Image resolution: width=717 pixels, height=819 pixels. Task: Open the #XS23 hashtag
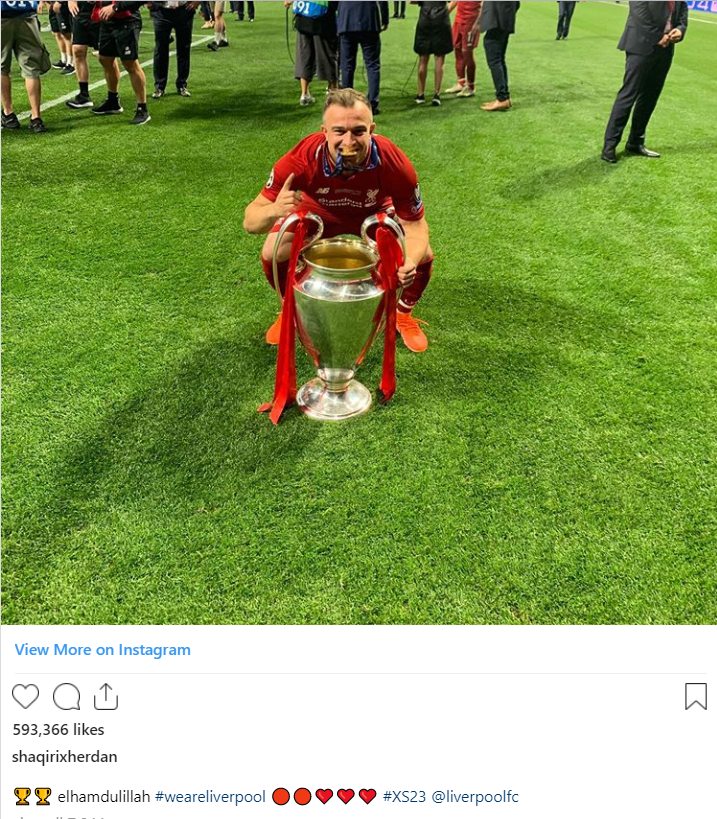[404, 797]
